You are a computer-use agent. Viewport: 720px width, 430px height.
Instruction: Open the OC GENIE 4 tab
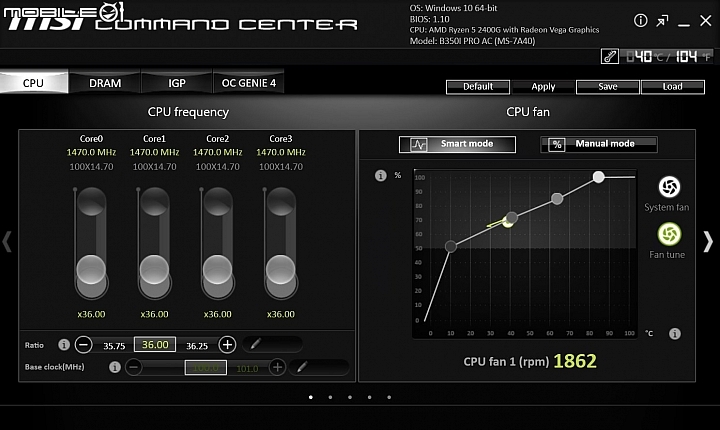click(x=248, y=83)
